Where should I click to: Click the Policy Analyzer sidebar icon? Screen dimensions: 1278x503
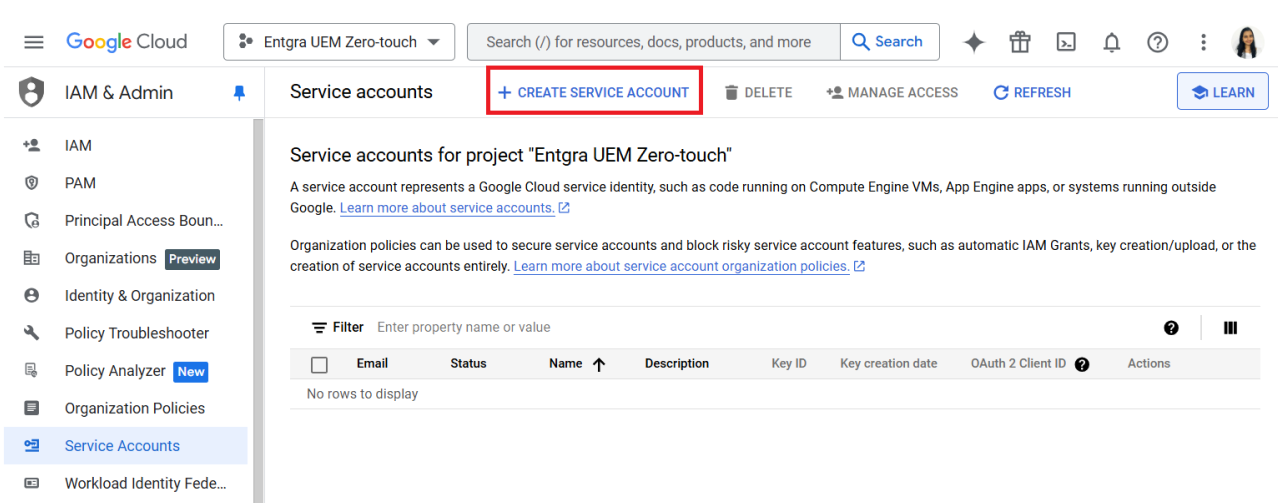coord(31,370)
